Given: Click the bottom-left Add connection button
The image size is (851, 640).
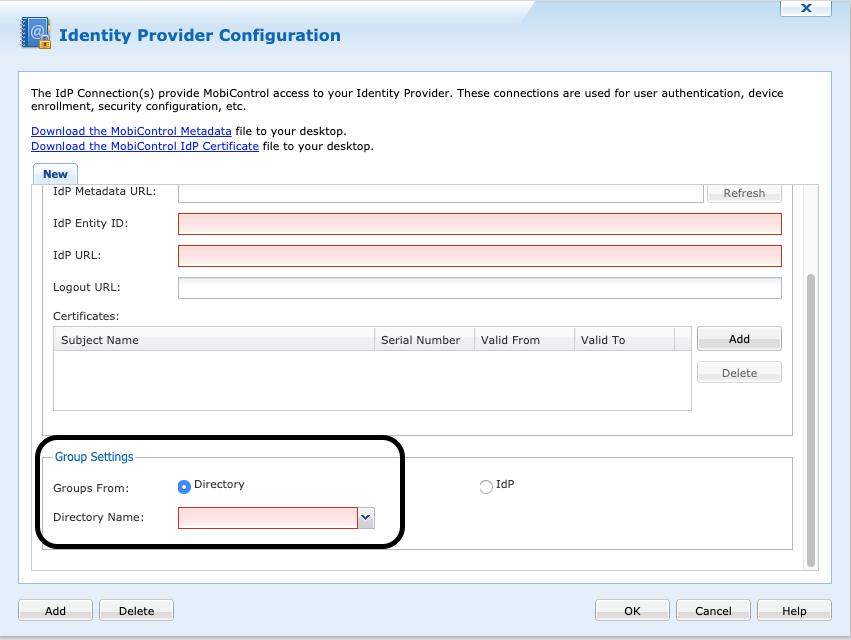Looking at the screenshot, I should click(x=55, y=610).
